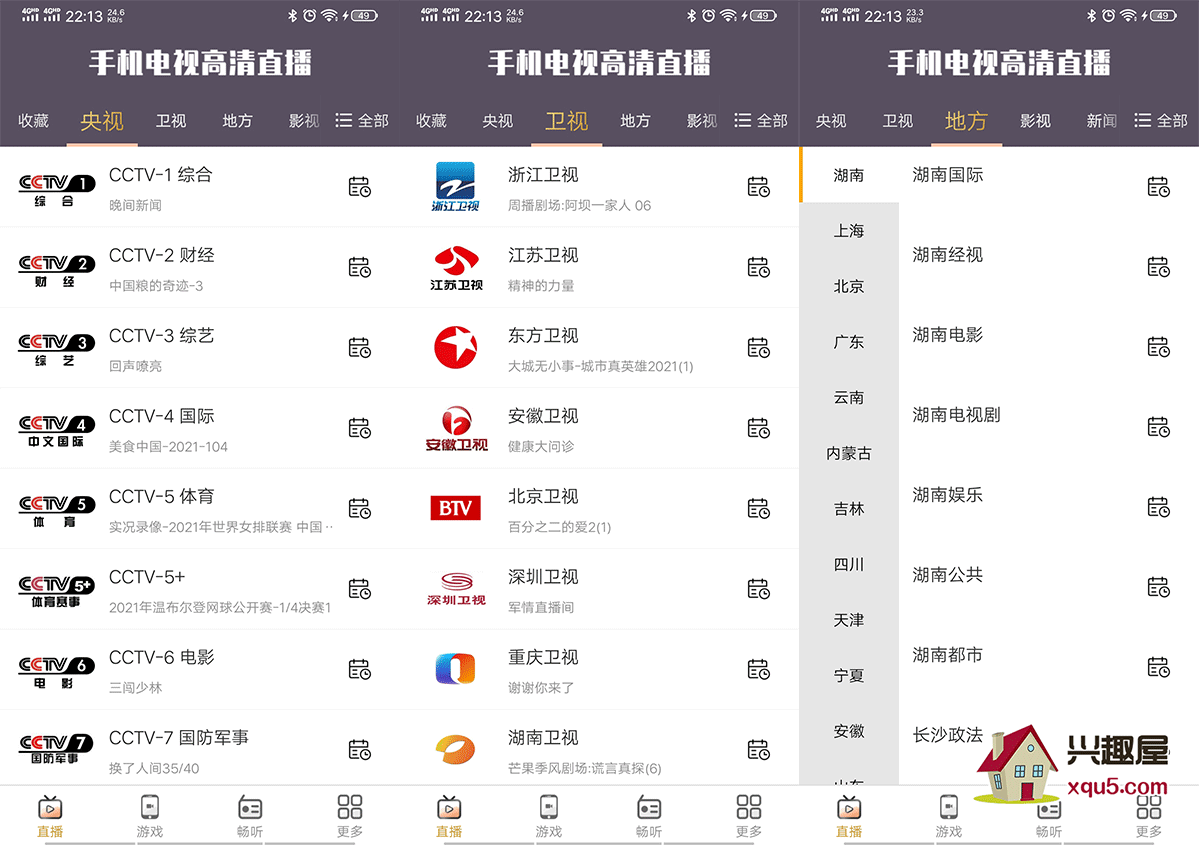The width and height of the screenshot is (1200, 845).
Task: Open program schedule for CCTV-5+ row
Action: point(359,589)
